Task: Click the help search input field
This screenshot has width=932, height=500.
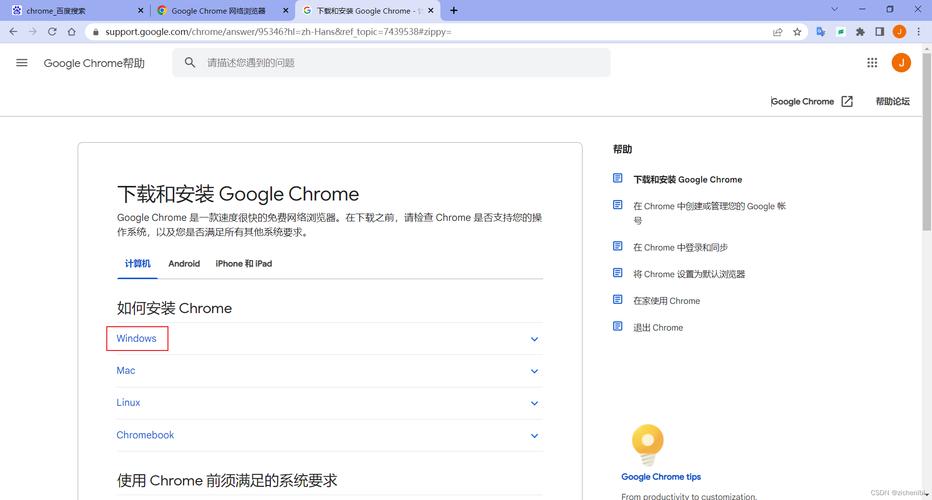Action: point(400,63)
